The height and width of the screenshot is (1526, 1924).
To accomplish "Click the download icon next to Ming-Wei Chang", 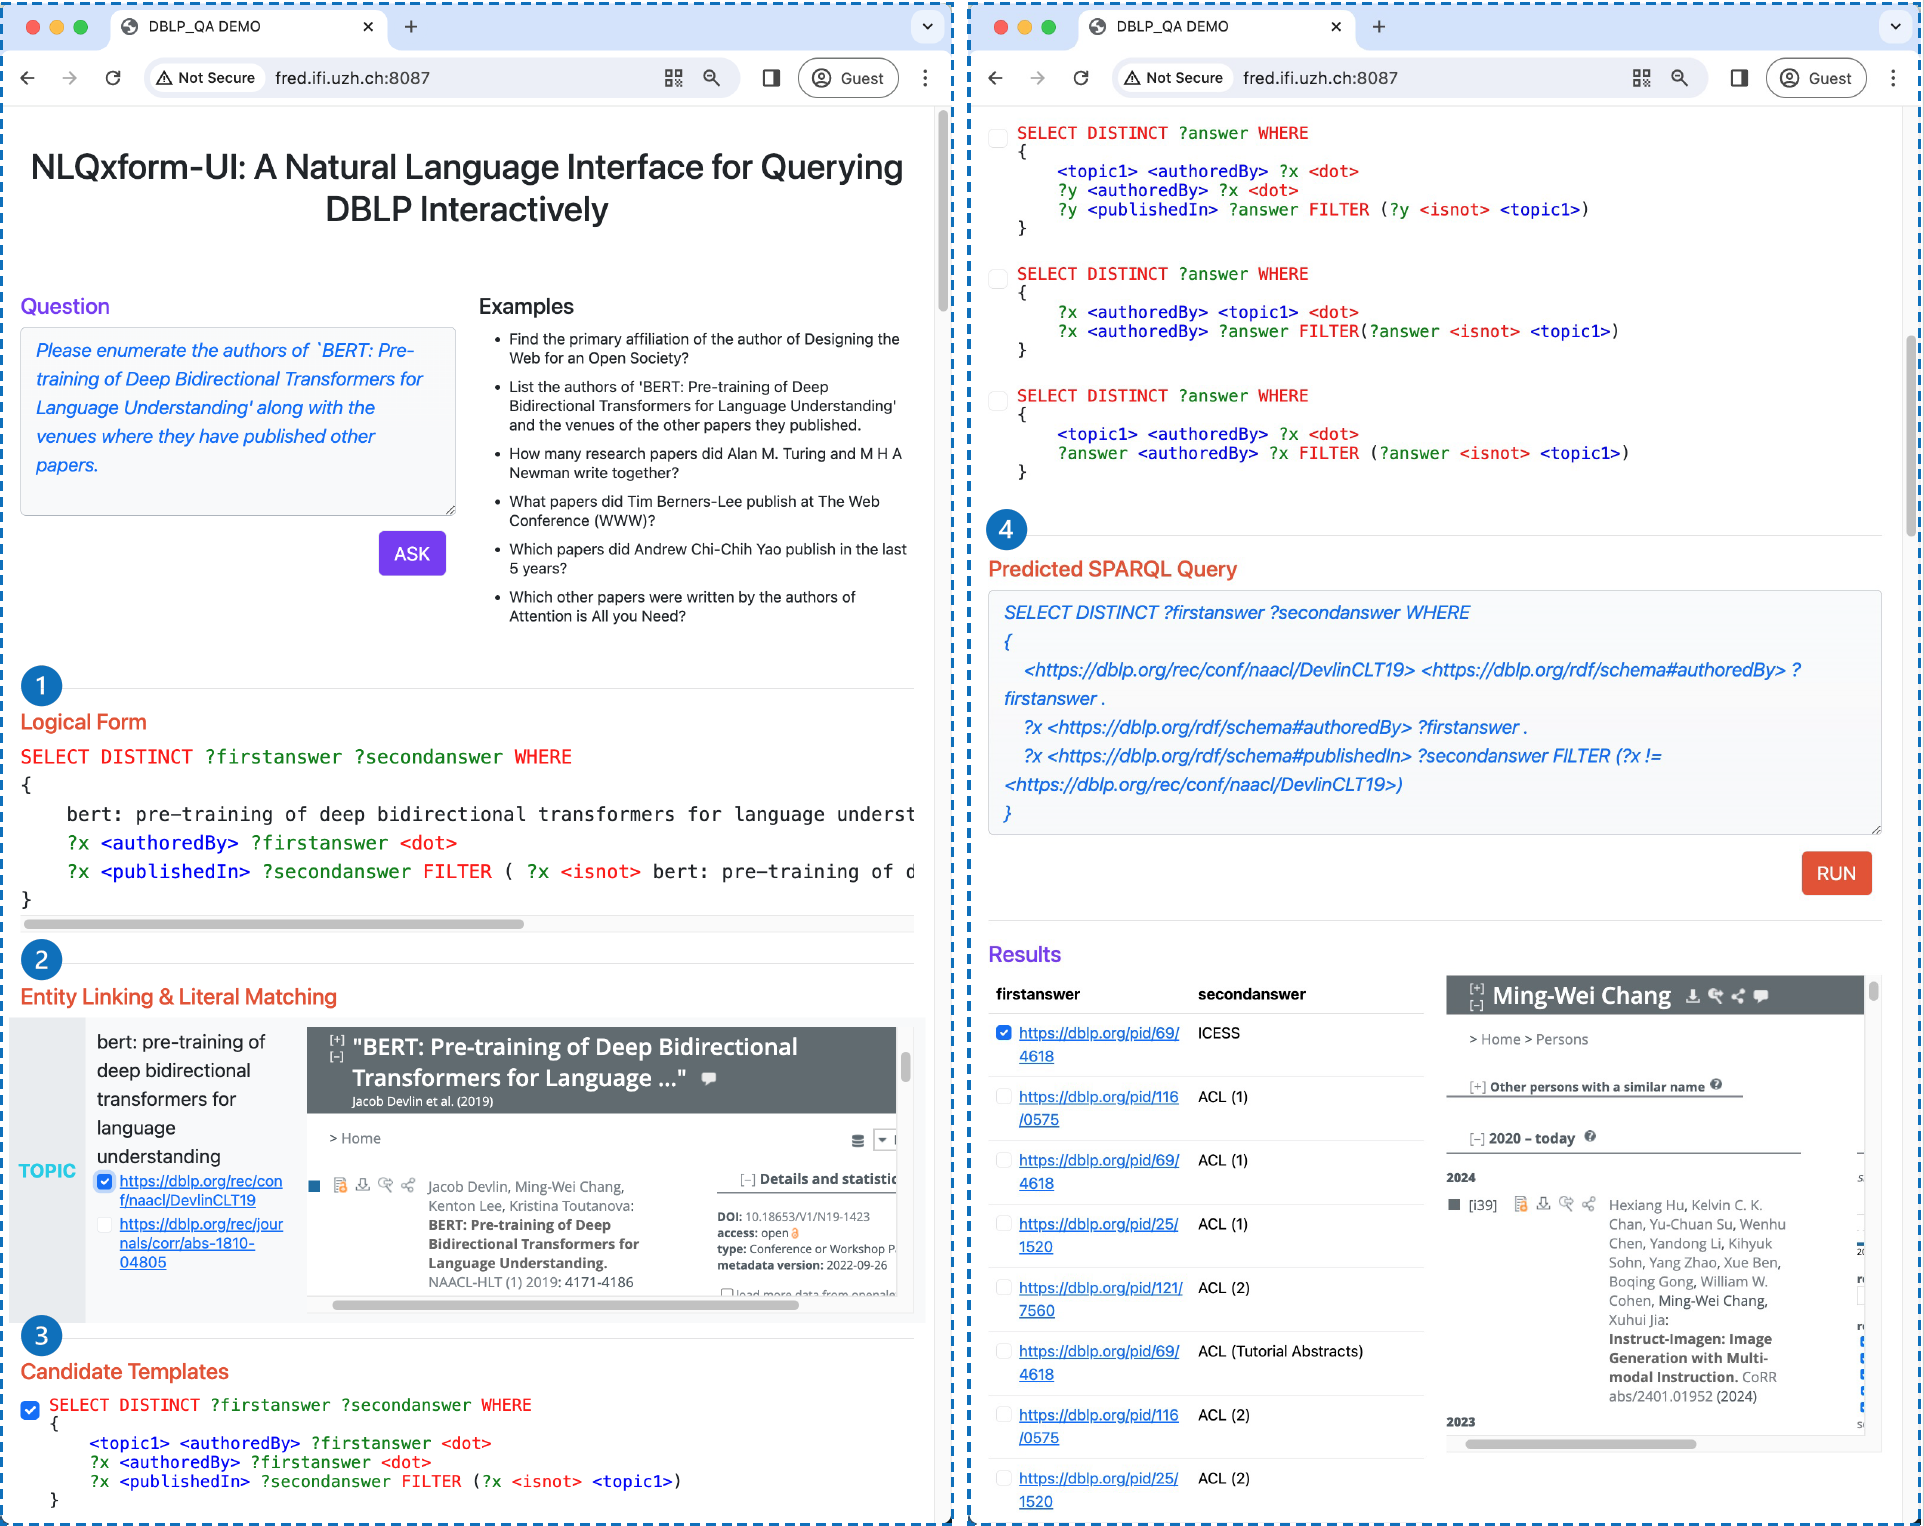I will tap(1692, 996).
